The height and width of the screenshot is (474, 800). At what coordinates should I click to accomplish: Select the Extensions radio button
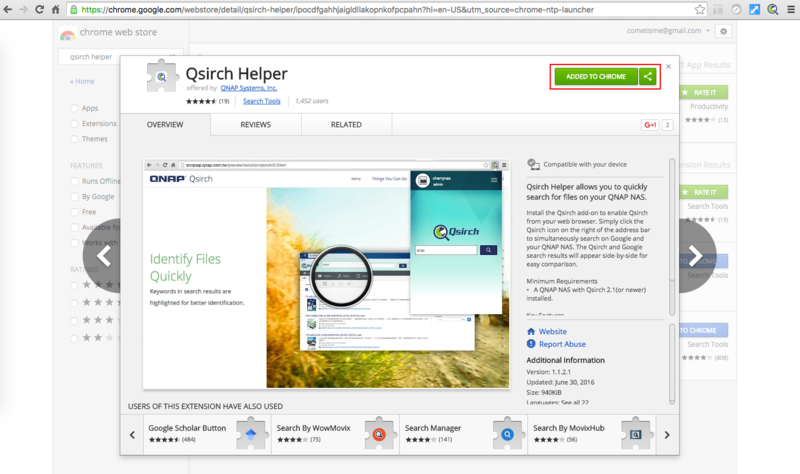74,123
